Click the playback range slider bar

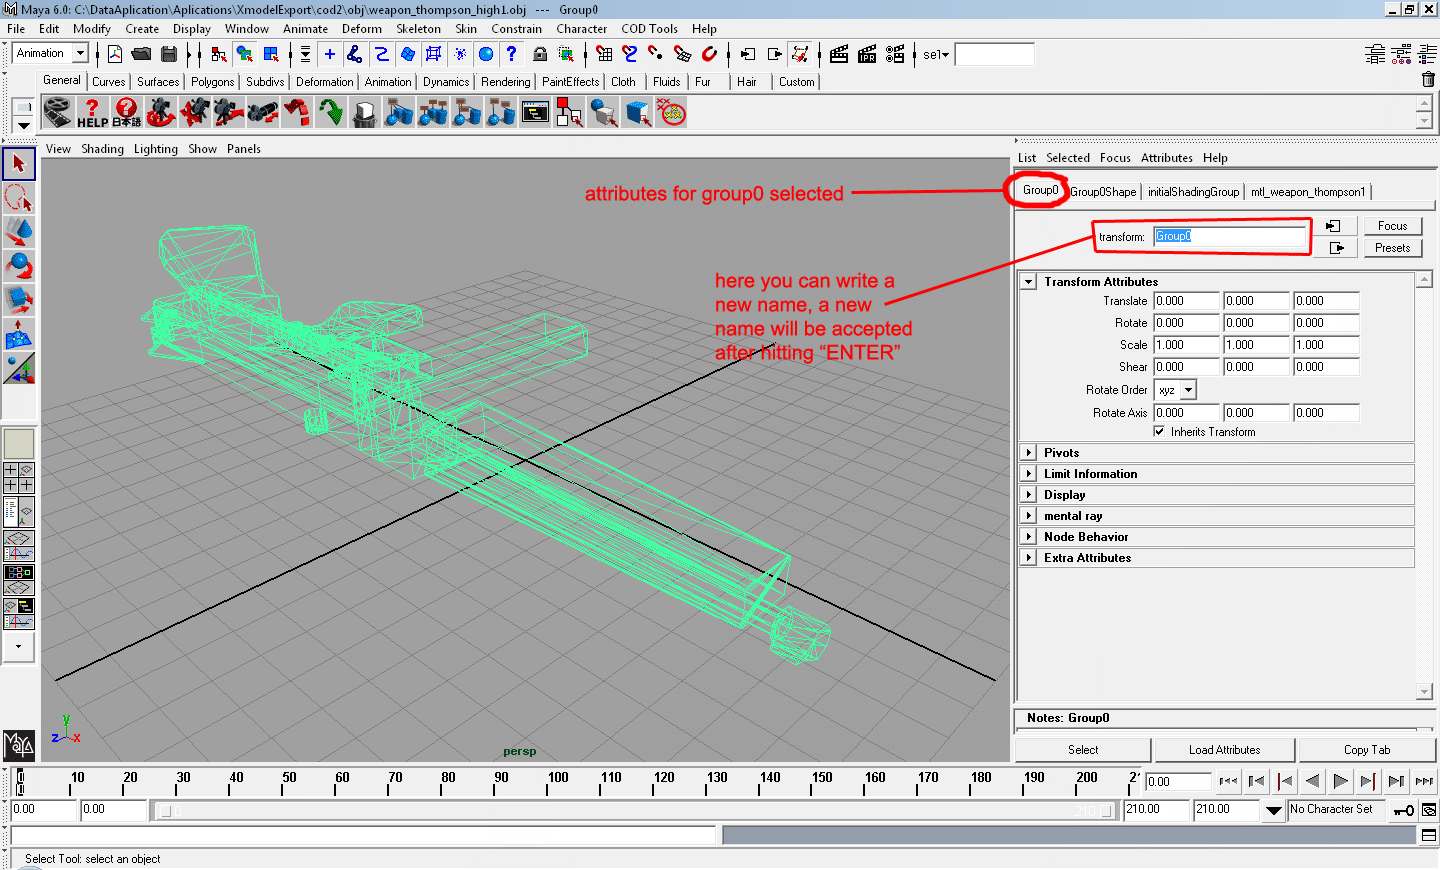point(638,811)
